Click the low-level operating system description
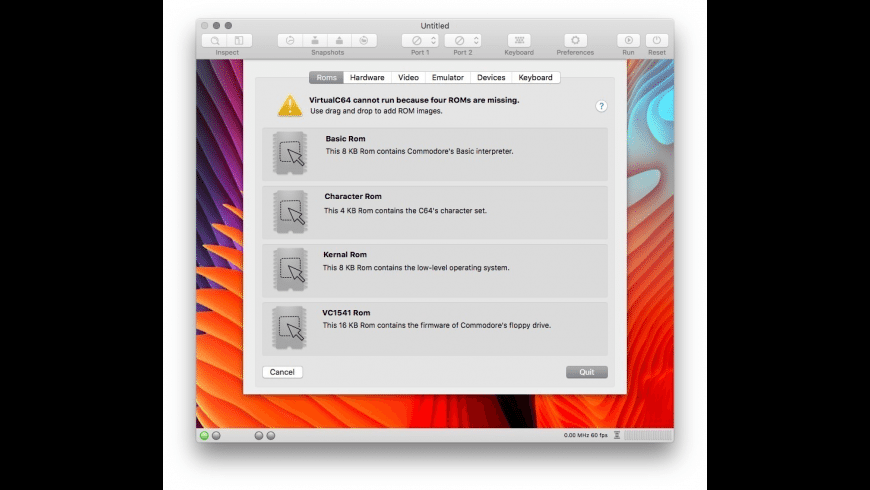 pyautogui.click(x=416, y=267)
